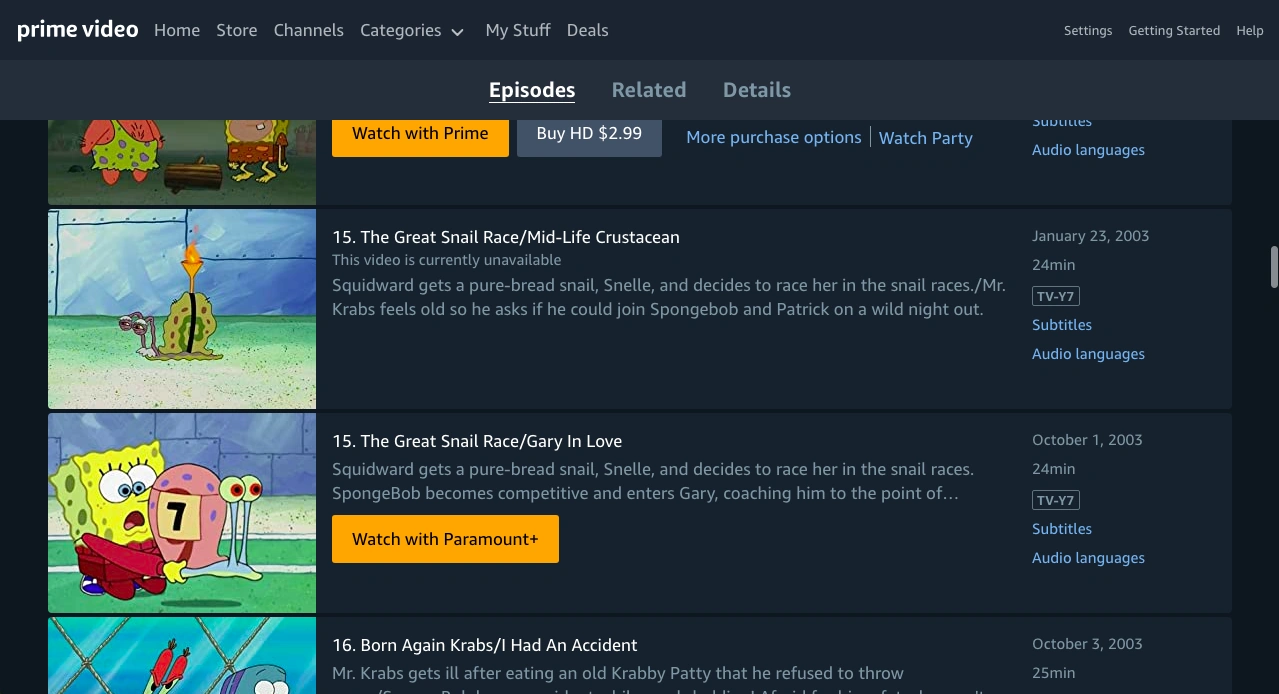Start a Watch Party

pyautogui.click(x=926, y=138)
